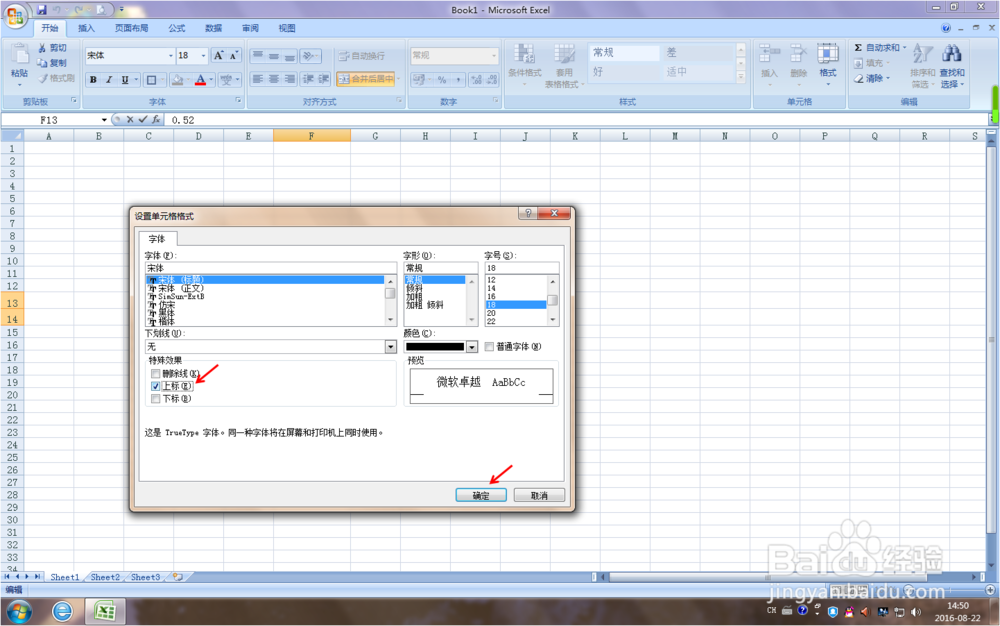The height and width of the screenshot is (626, 1000).
Task: Open the number format dropdown
Action: tap(494, 56)
